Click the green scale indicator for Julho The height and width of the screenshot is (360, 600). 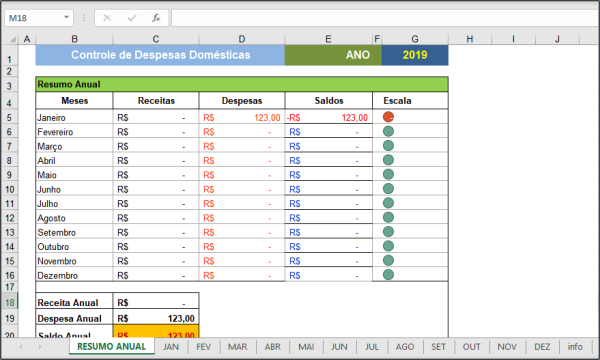tap(388, 203)
